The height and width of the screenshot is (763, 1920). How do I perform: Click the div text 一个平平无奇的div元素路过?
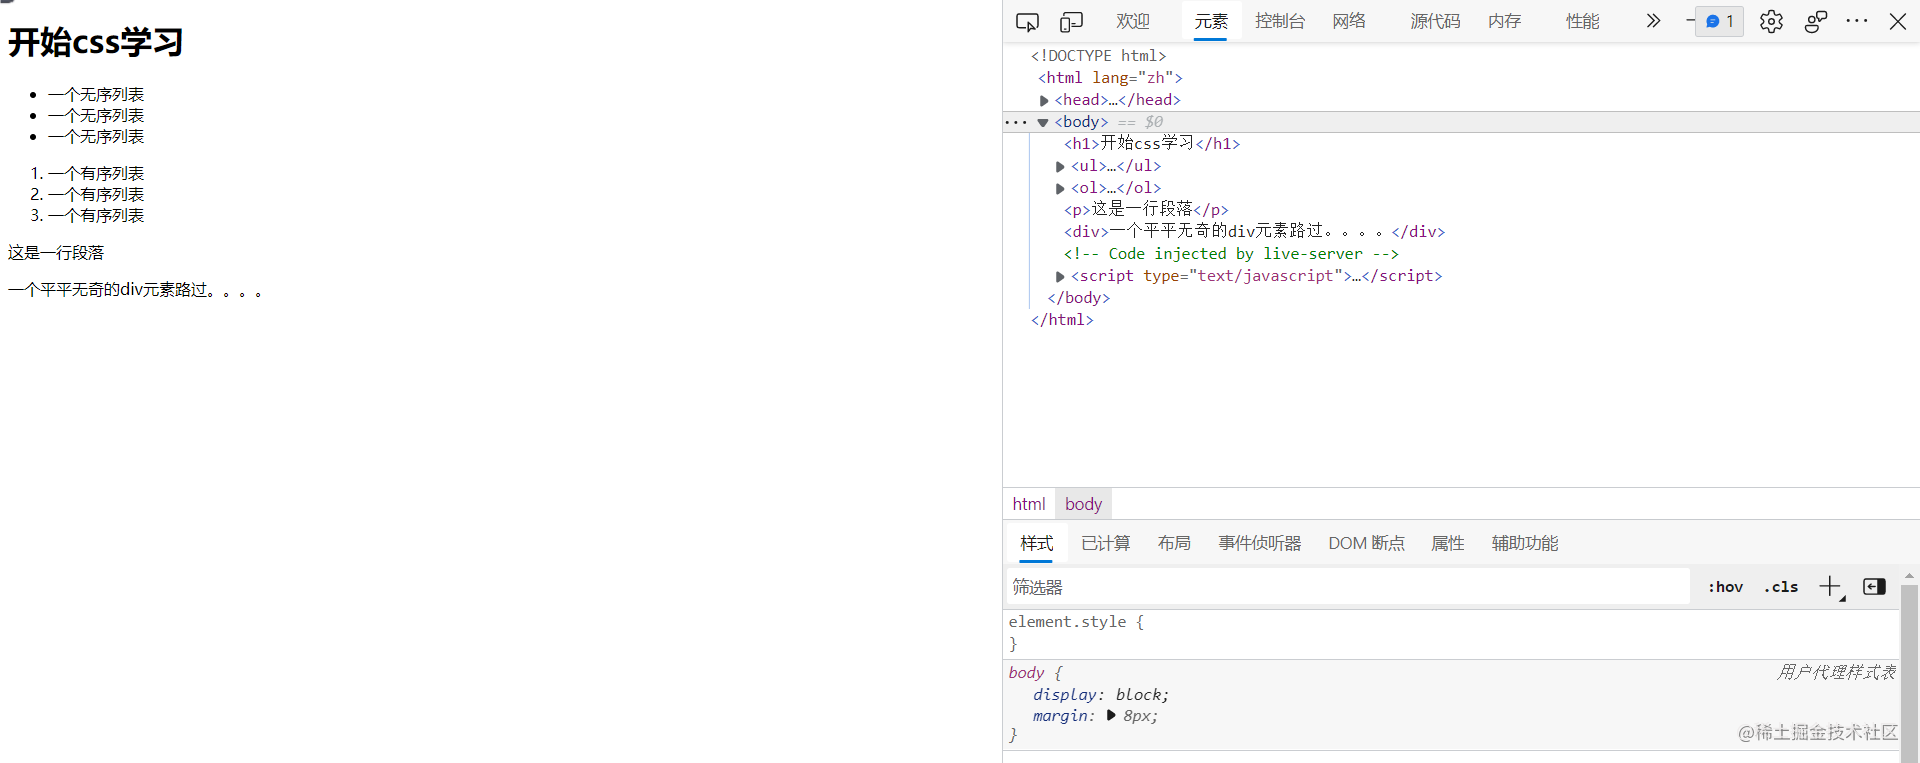pyautogui.click(x=135, y=290)
